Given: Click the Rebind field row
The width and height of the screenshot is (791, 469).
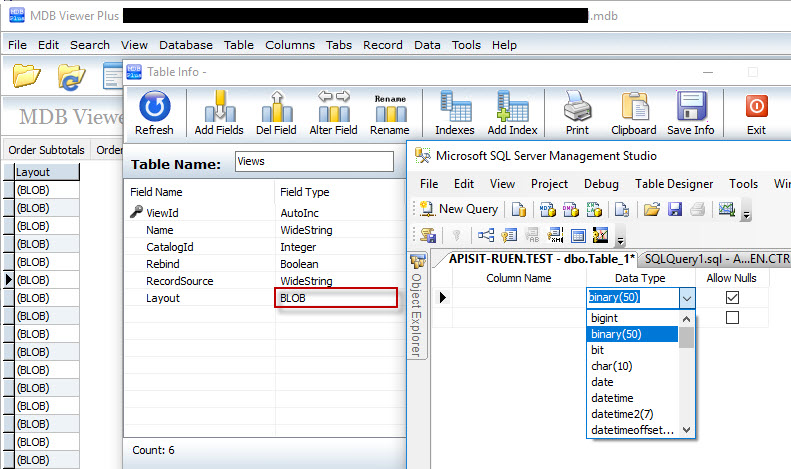Looking at the screenshot, I should [265, 264].
